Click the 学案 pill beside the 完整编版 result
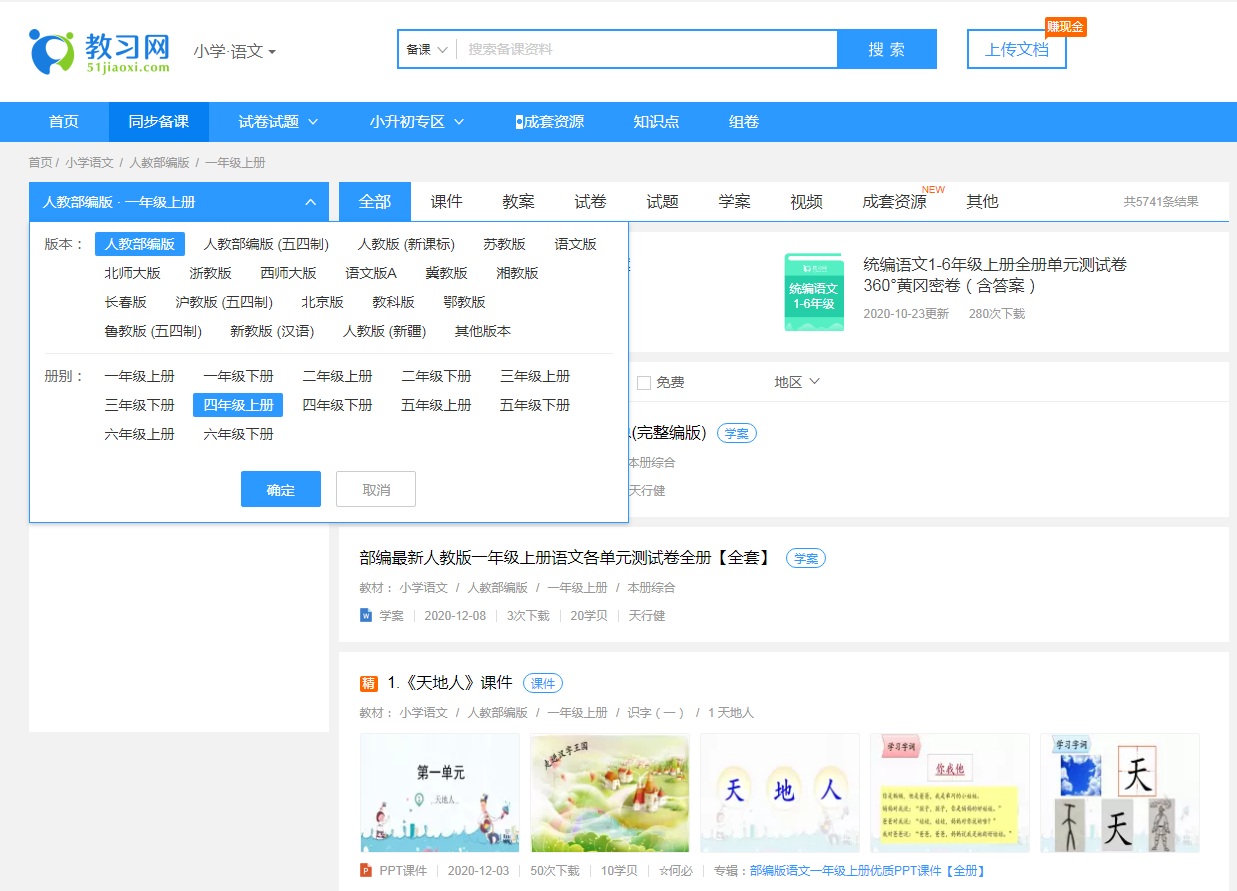The height and width of the screenshot is (891, 1237). tap(736, 432)
